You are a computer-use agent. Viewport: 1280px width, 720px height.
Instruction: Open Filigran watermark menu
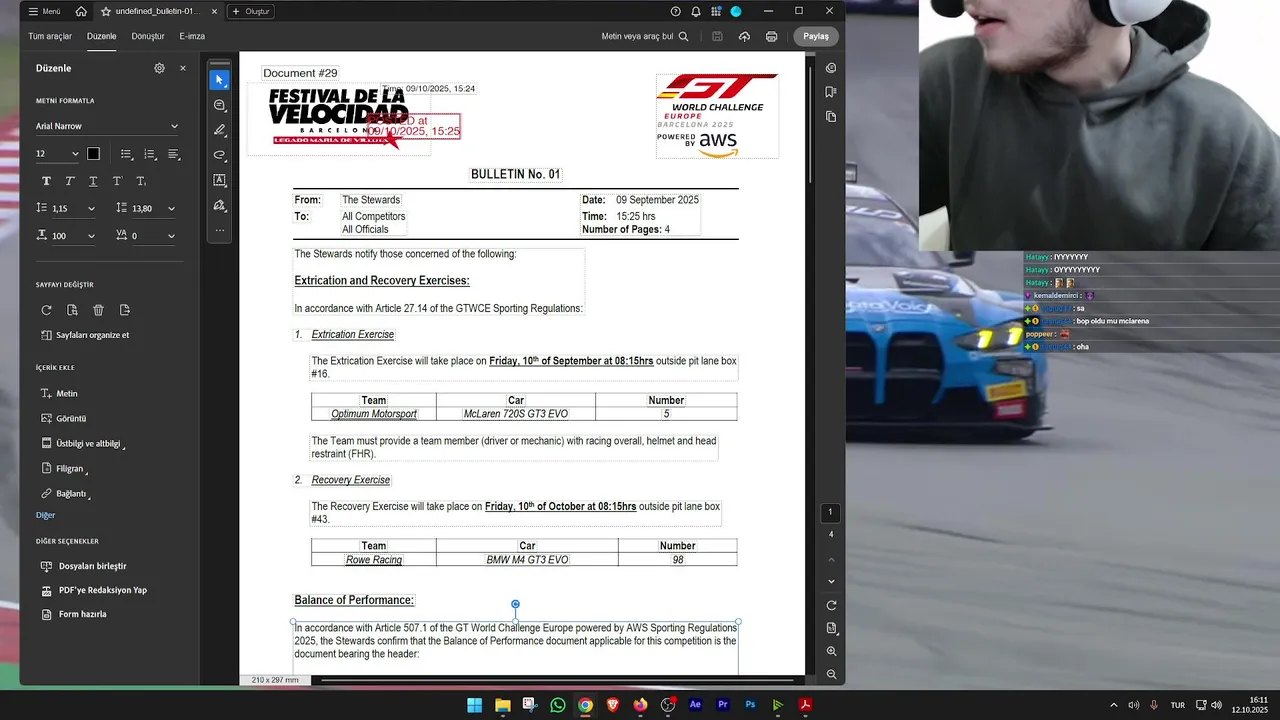[64, 469]
